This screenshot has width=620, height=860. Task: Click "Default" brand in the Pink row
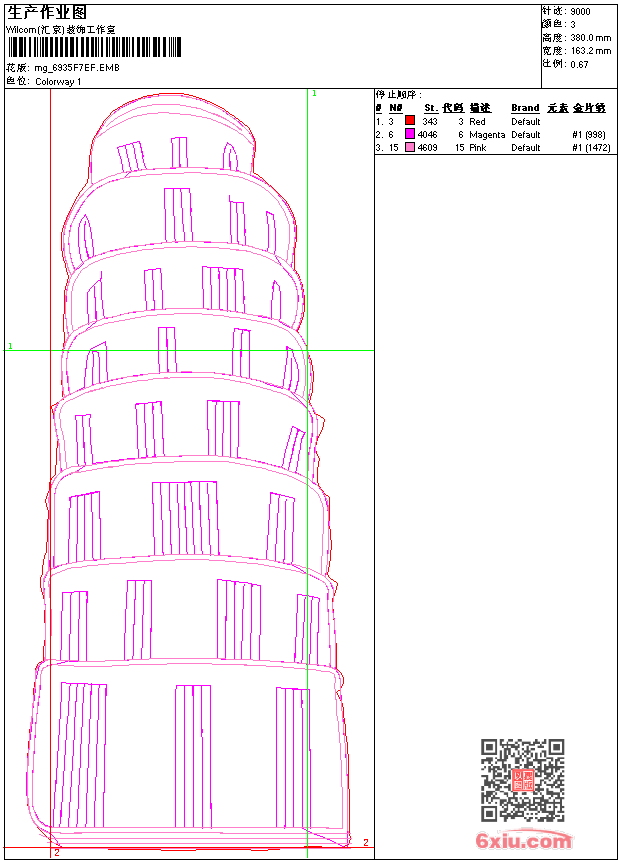(526, 148)
